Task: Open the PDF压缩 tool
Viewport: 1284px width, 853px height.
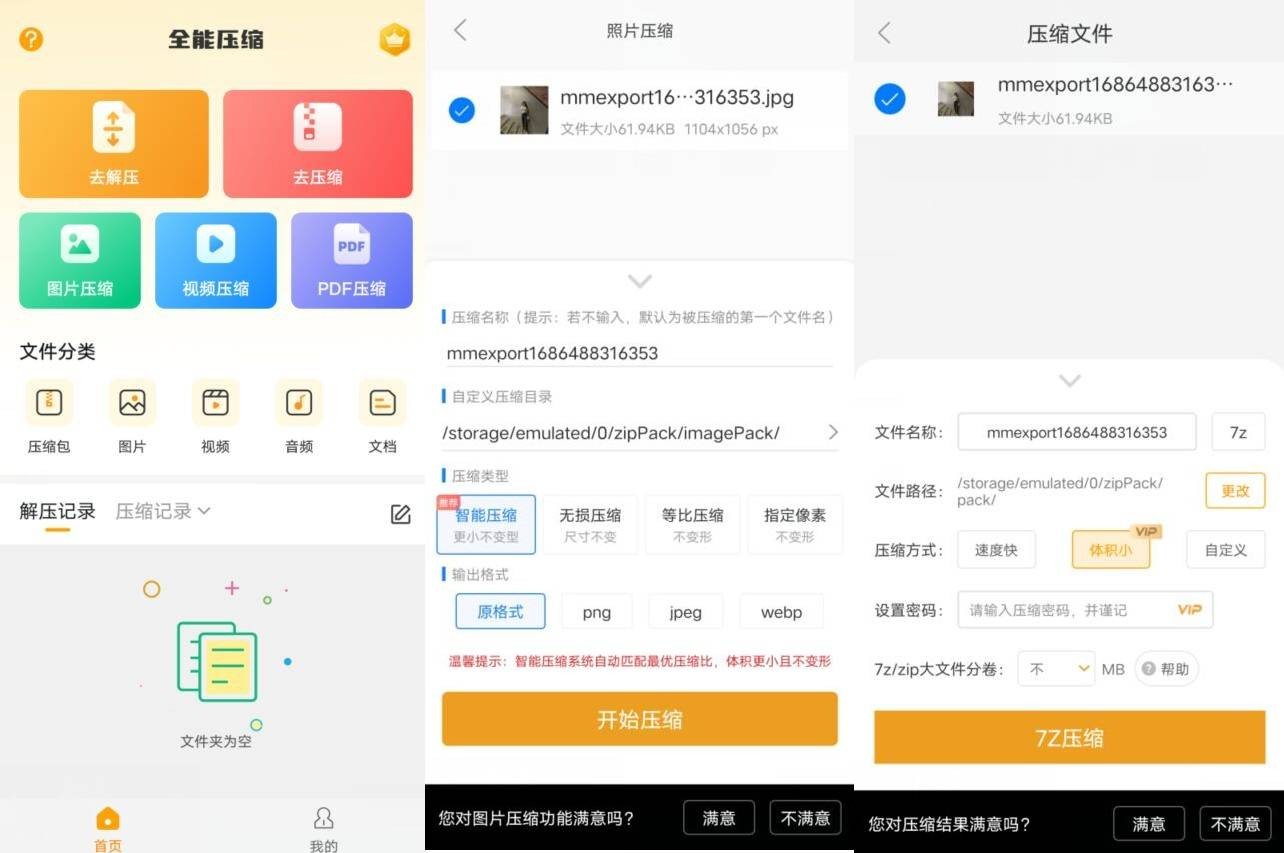Action: 351,260
